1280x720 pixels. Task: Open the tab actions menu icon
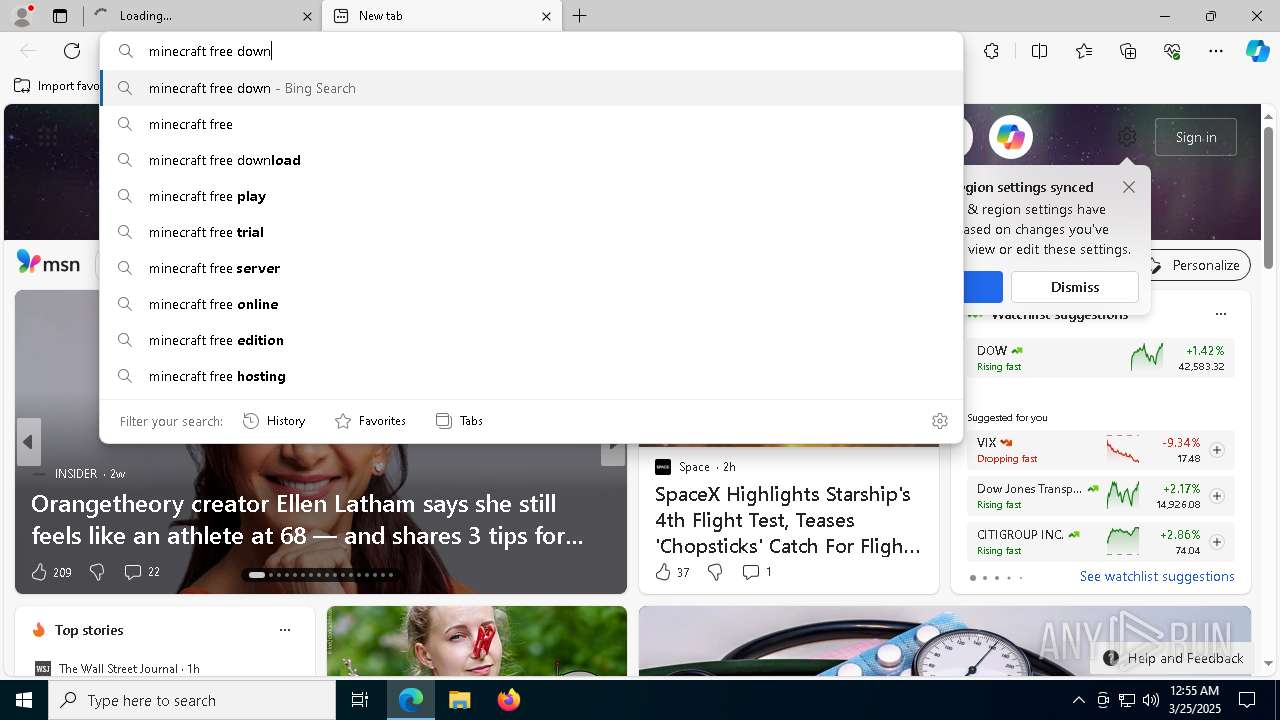[60, 16]
